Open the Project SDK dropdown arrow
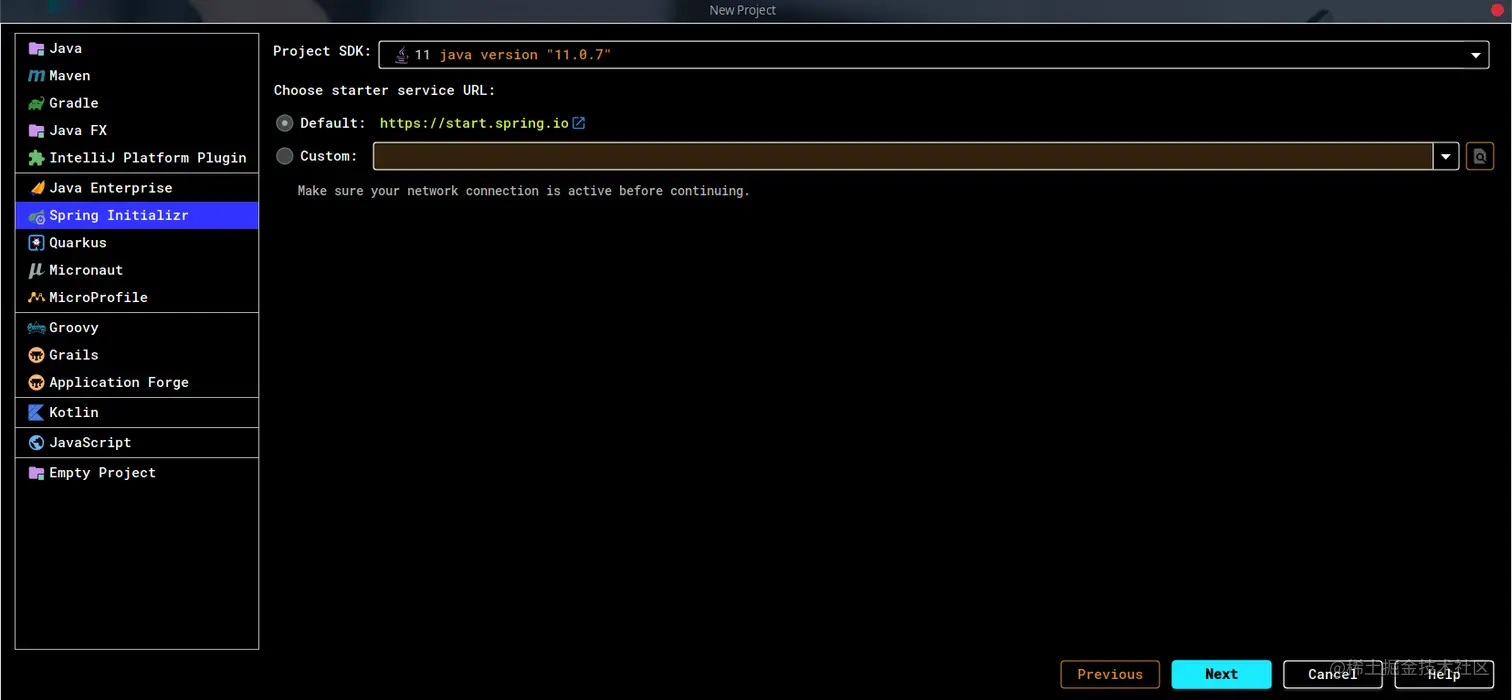Viewport: 1512px width, 700px height. click(x=1475, y=55)
